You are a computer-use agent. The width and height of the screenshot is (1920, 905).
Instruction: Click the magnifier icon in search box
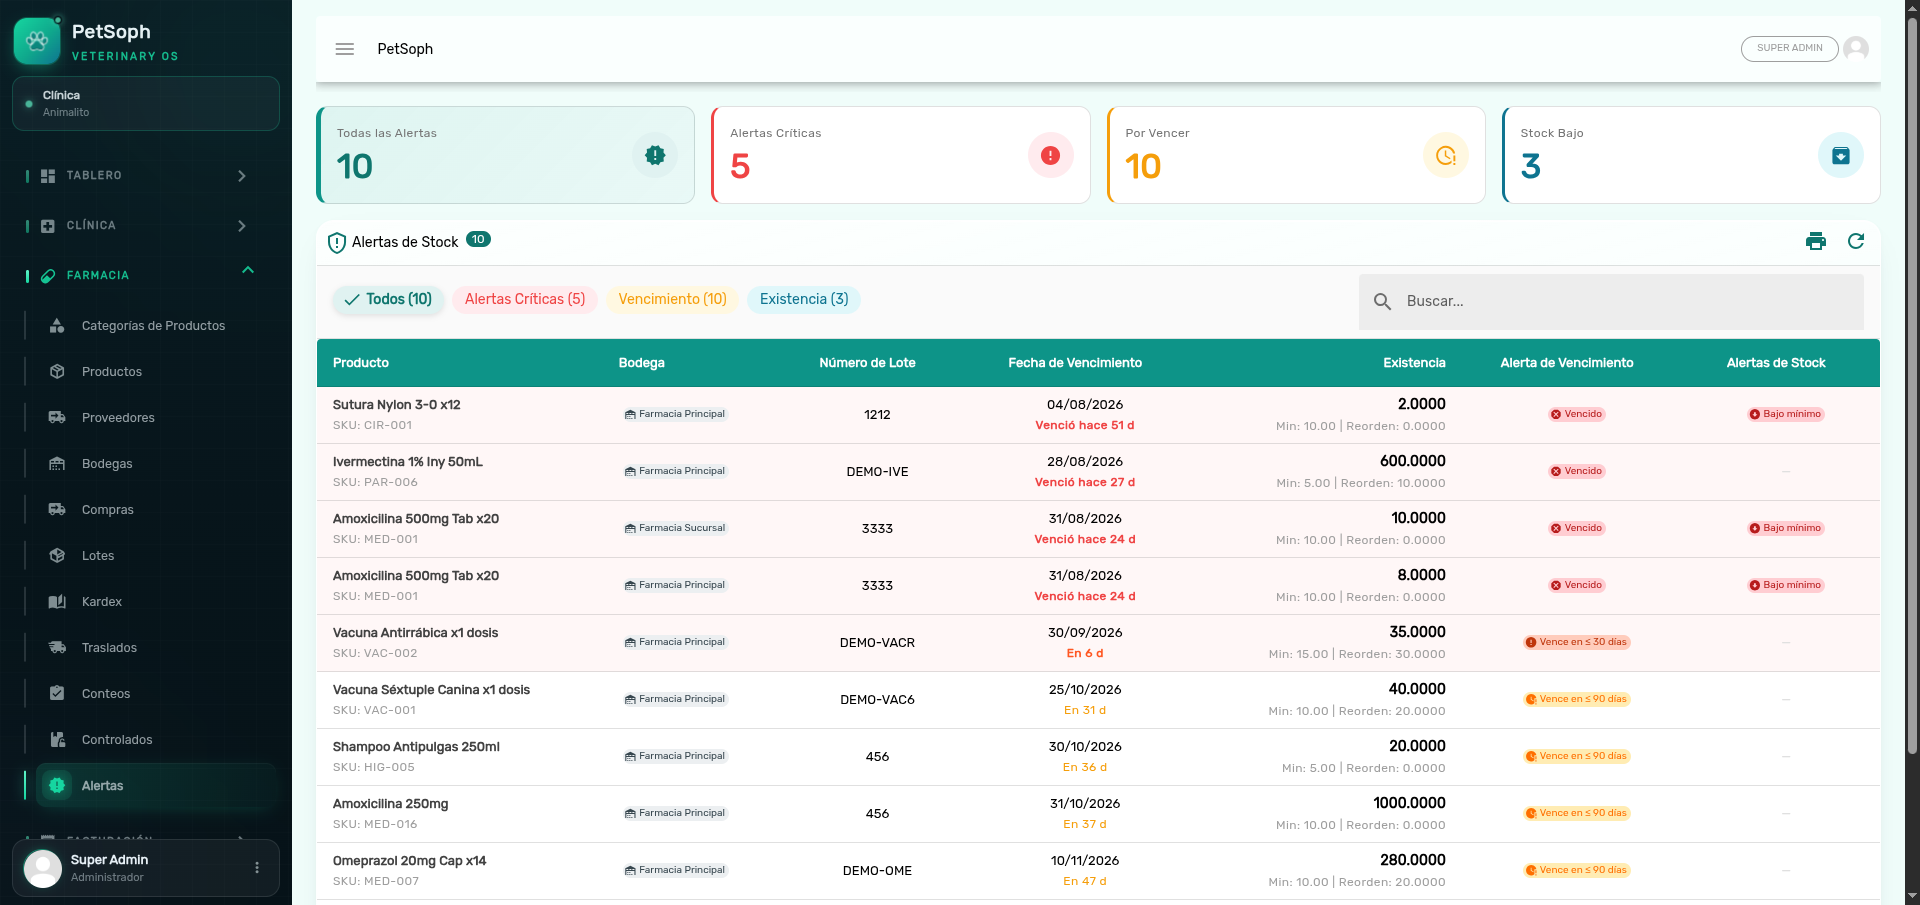(1383, 301)
